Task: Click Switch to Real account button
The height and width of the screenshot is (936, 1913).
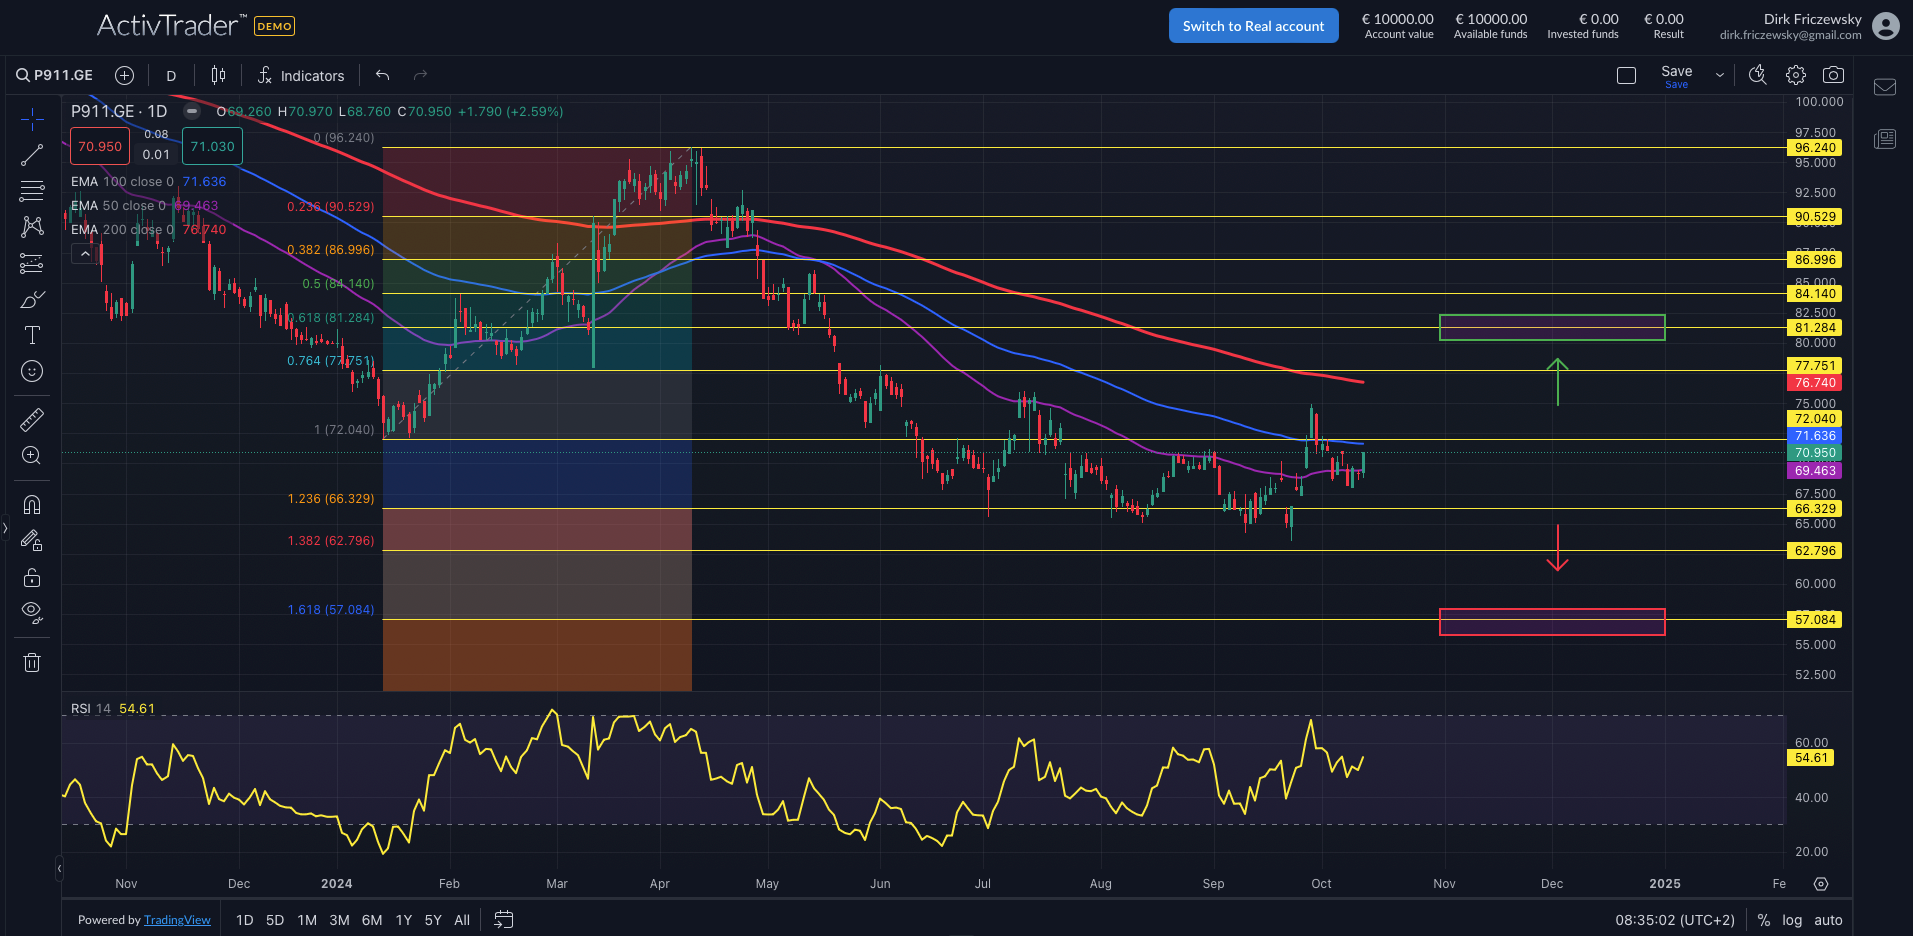Action: point(1253,26)
